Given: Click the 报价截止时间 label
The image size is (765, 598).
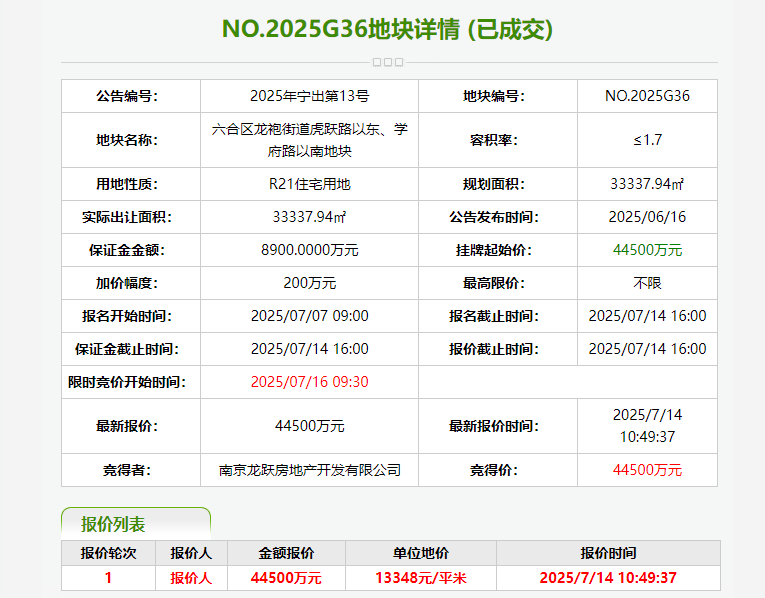Looking at the screenshot, I should [494, 349].
